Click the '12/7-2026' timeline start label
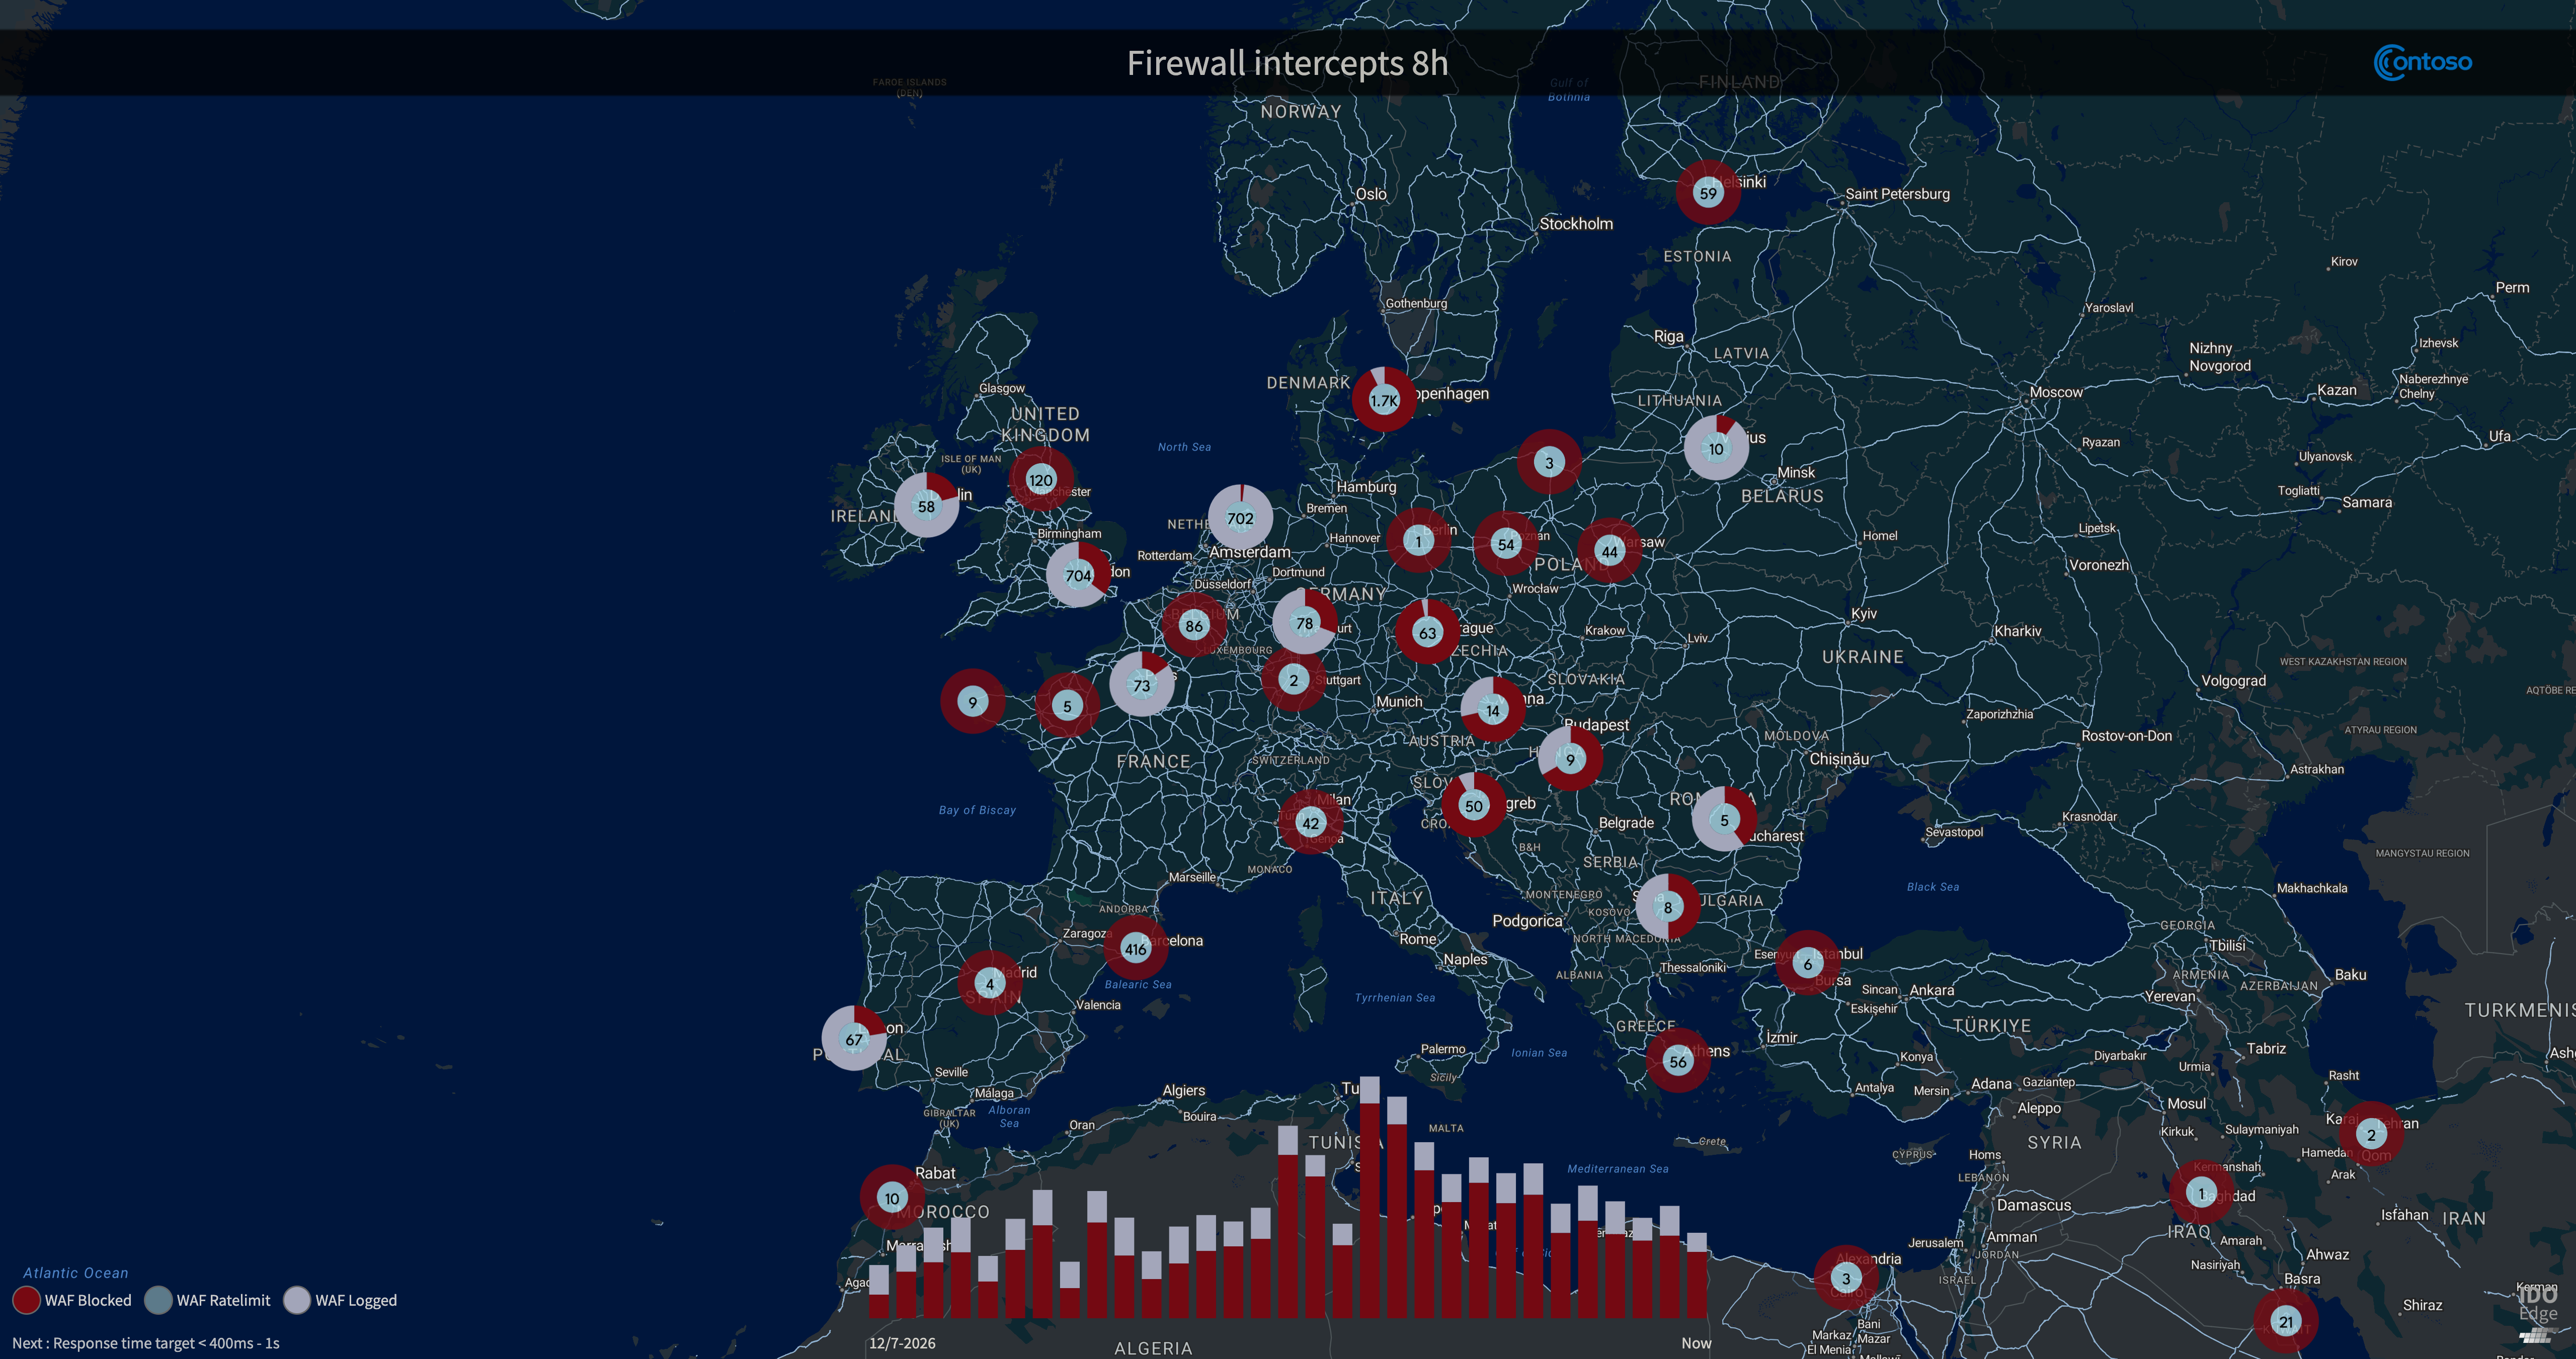Screen dimensions: 2576x1359 pyautogui.click(x=902, y=1343)
